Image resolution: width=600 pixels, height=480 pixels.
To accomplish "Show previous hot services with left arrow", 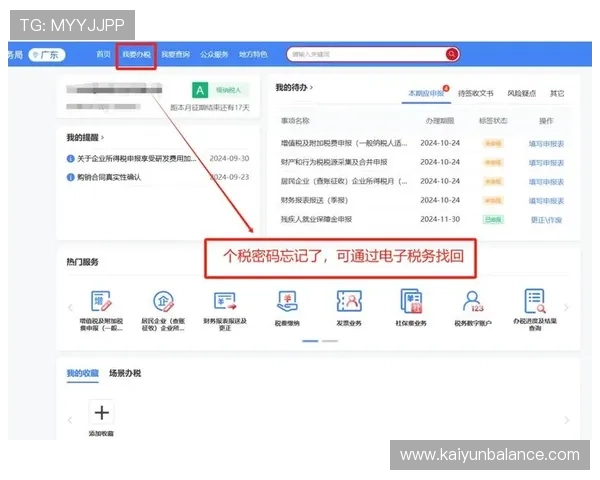I will point(70,308).
